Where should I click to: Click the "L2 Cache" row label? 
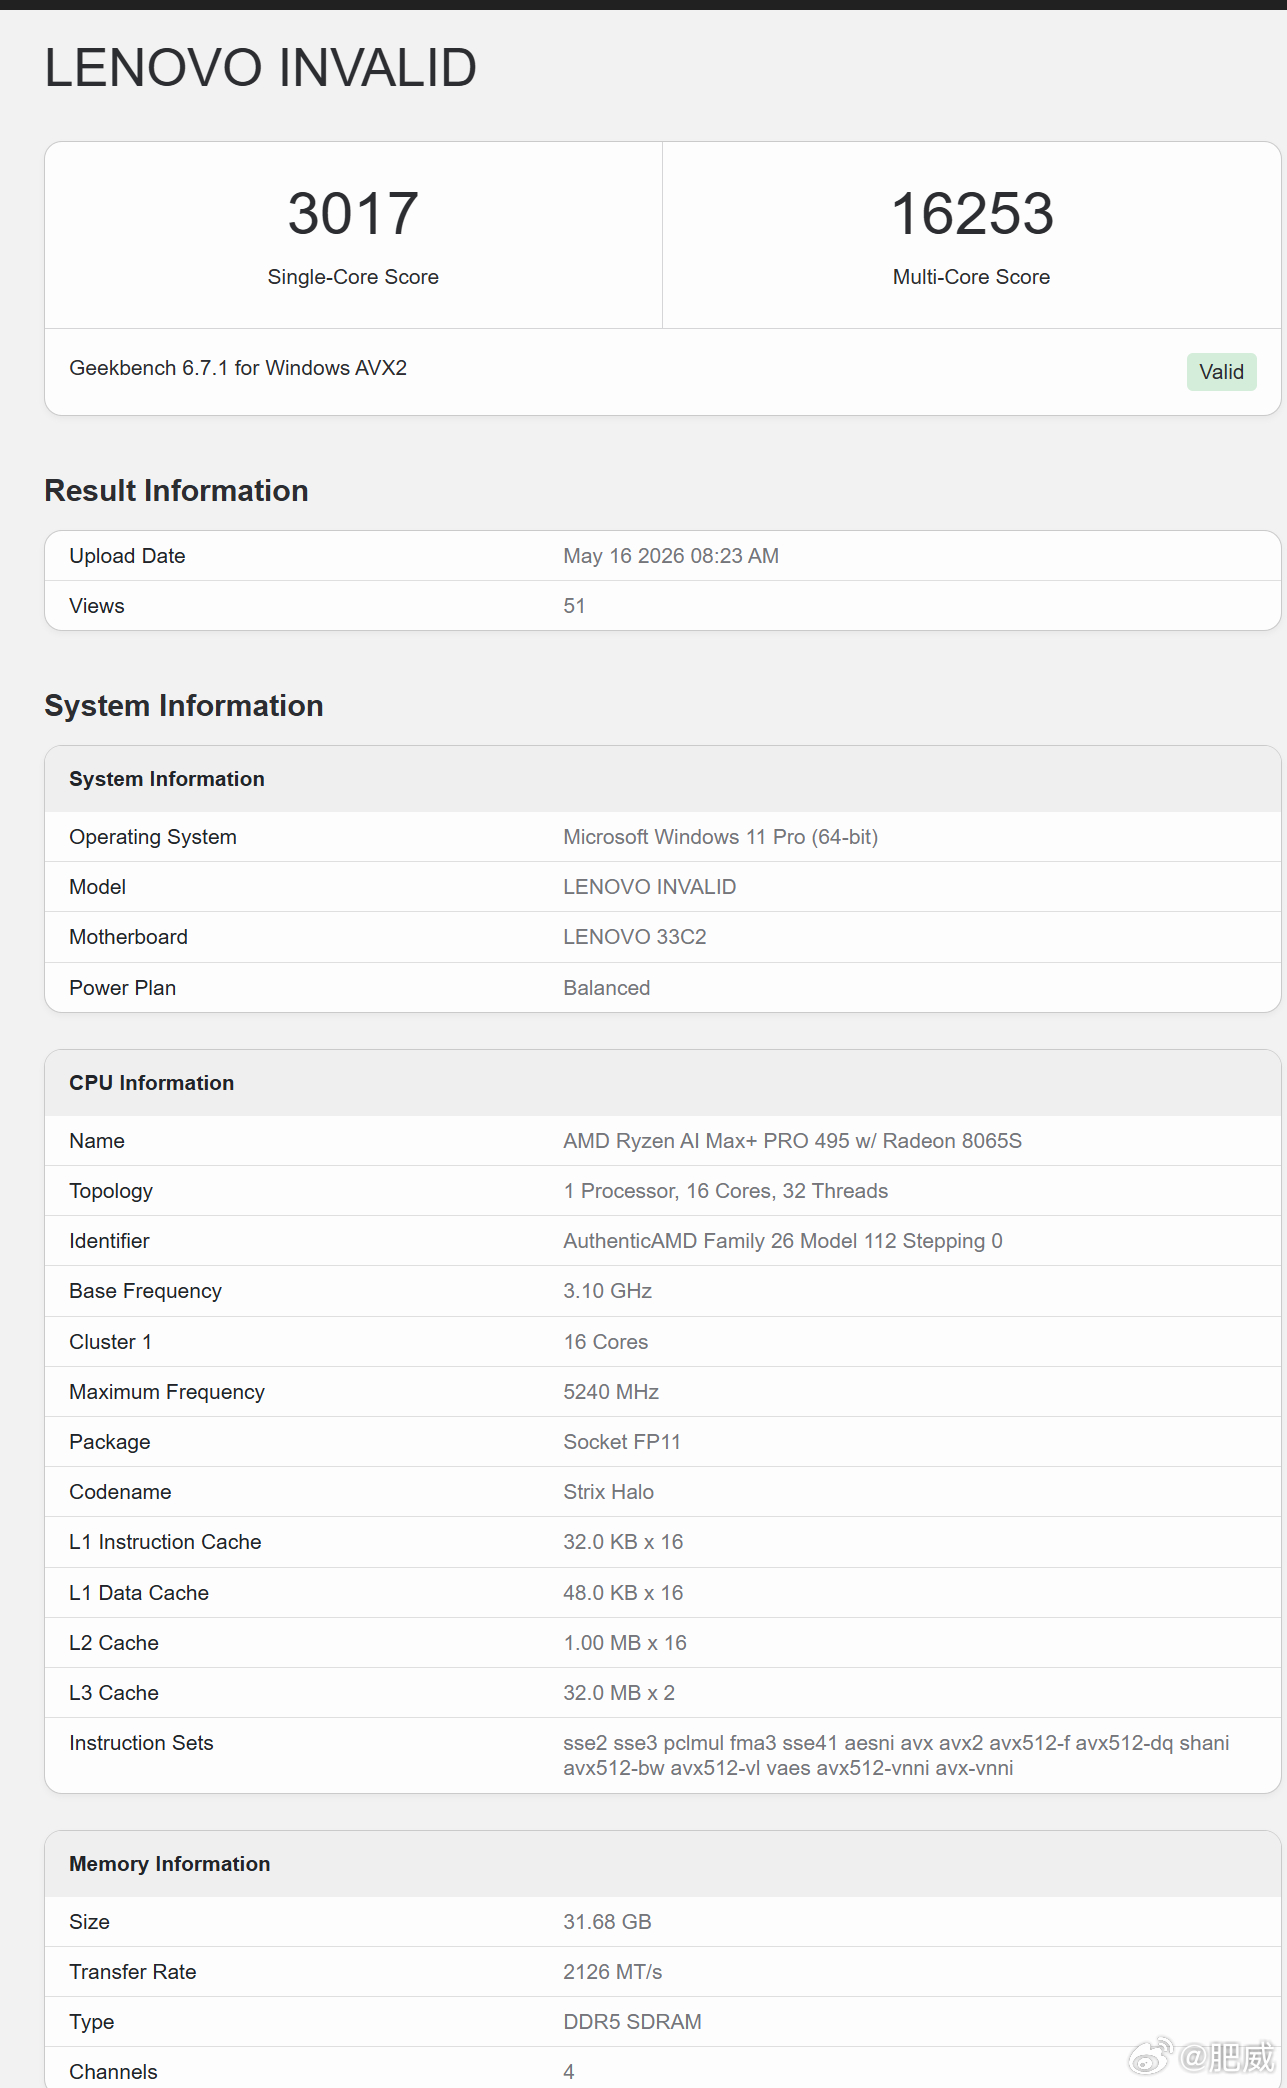click(114, 1643)
